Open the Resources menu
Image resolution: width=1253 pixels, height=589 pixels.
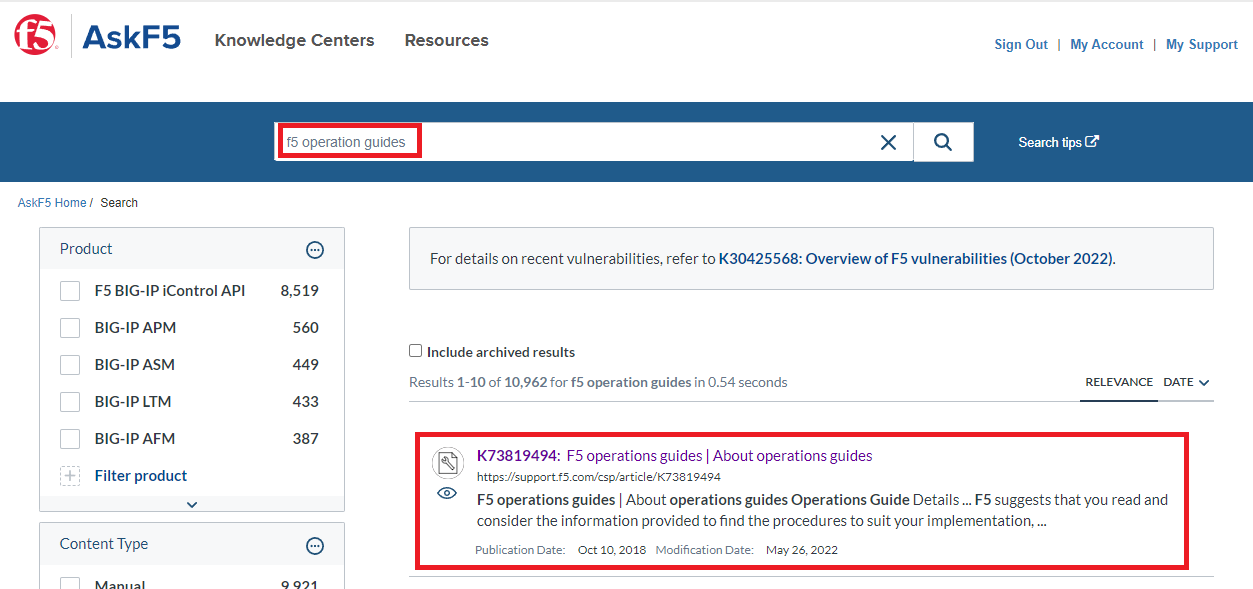[x=446, y=40]
